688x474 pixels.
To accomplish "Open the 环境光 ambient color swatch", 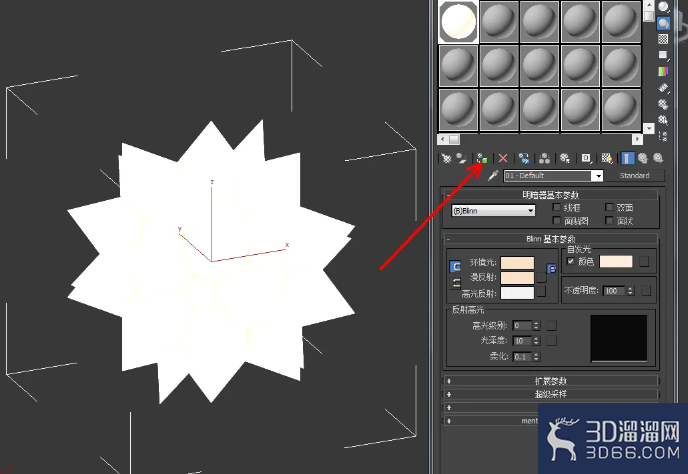I will tap(517, 262).
